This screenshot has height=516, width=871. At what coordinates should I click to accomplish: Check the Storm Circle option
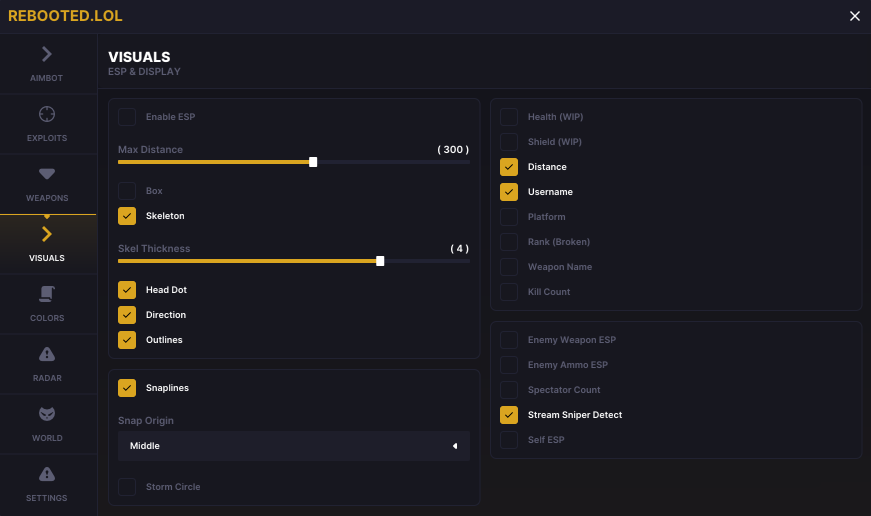127,487
